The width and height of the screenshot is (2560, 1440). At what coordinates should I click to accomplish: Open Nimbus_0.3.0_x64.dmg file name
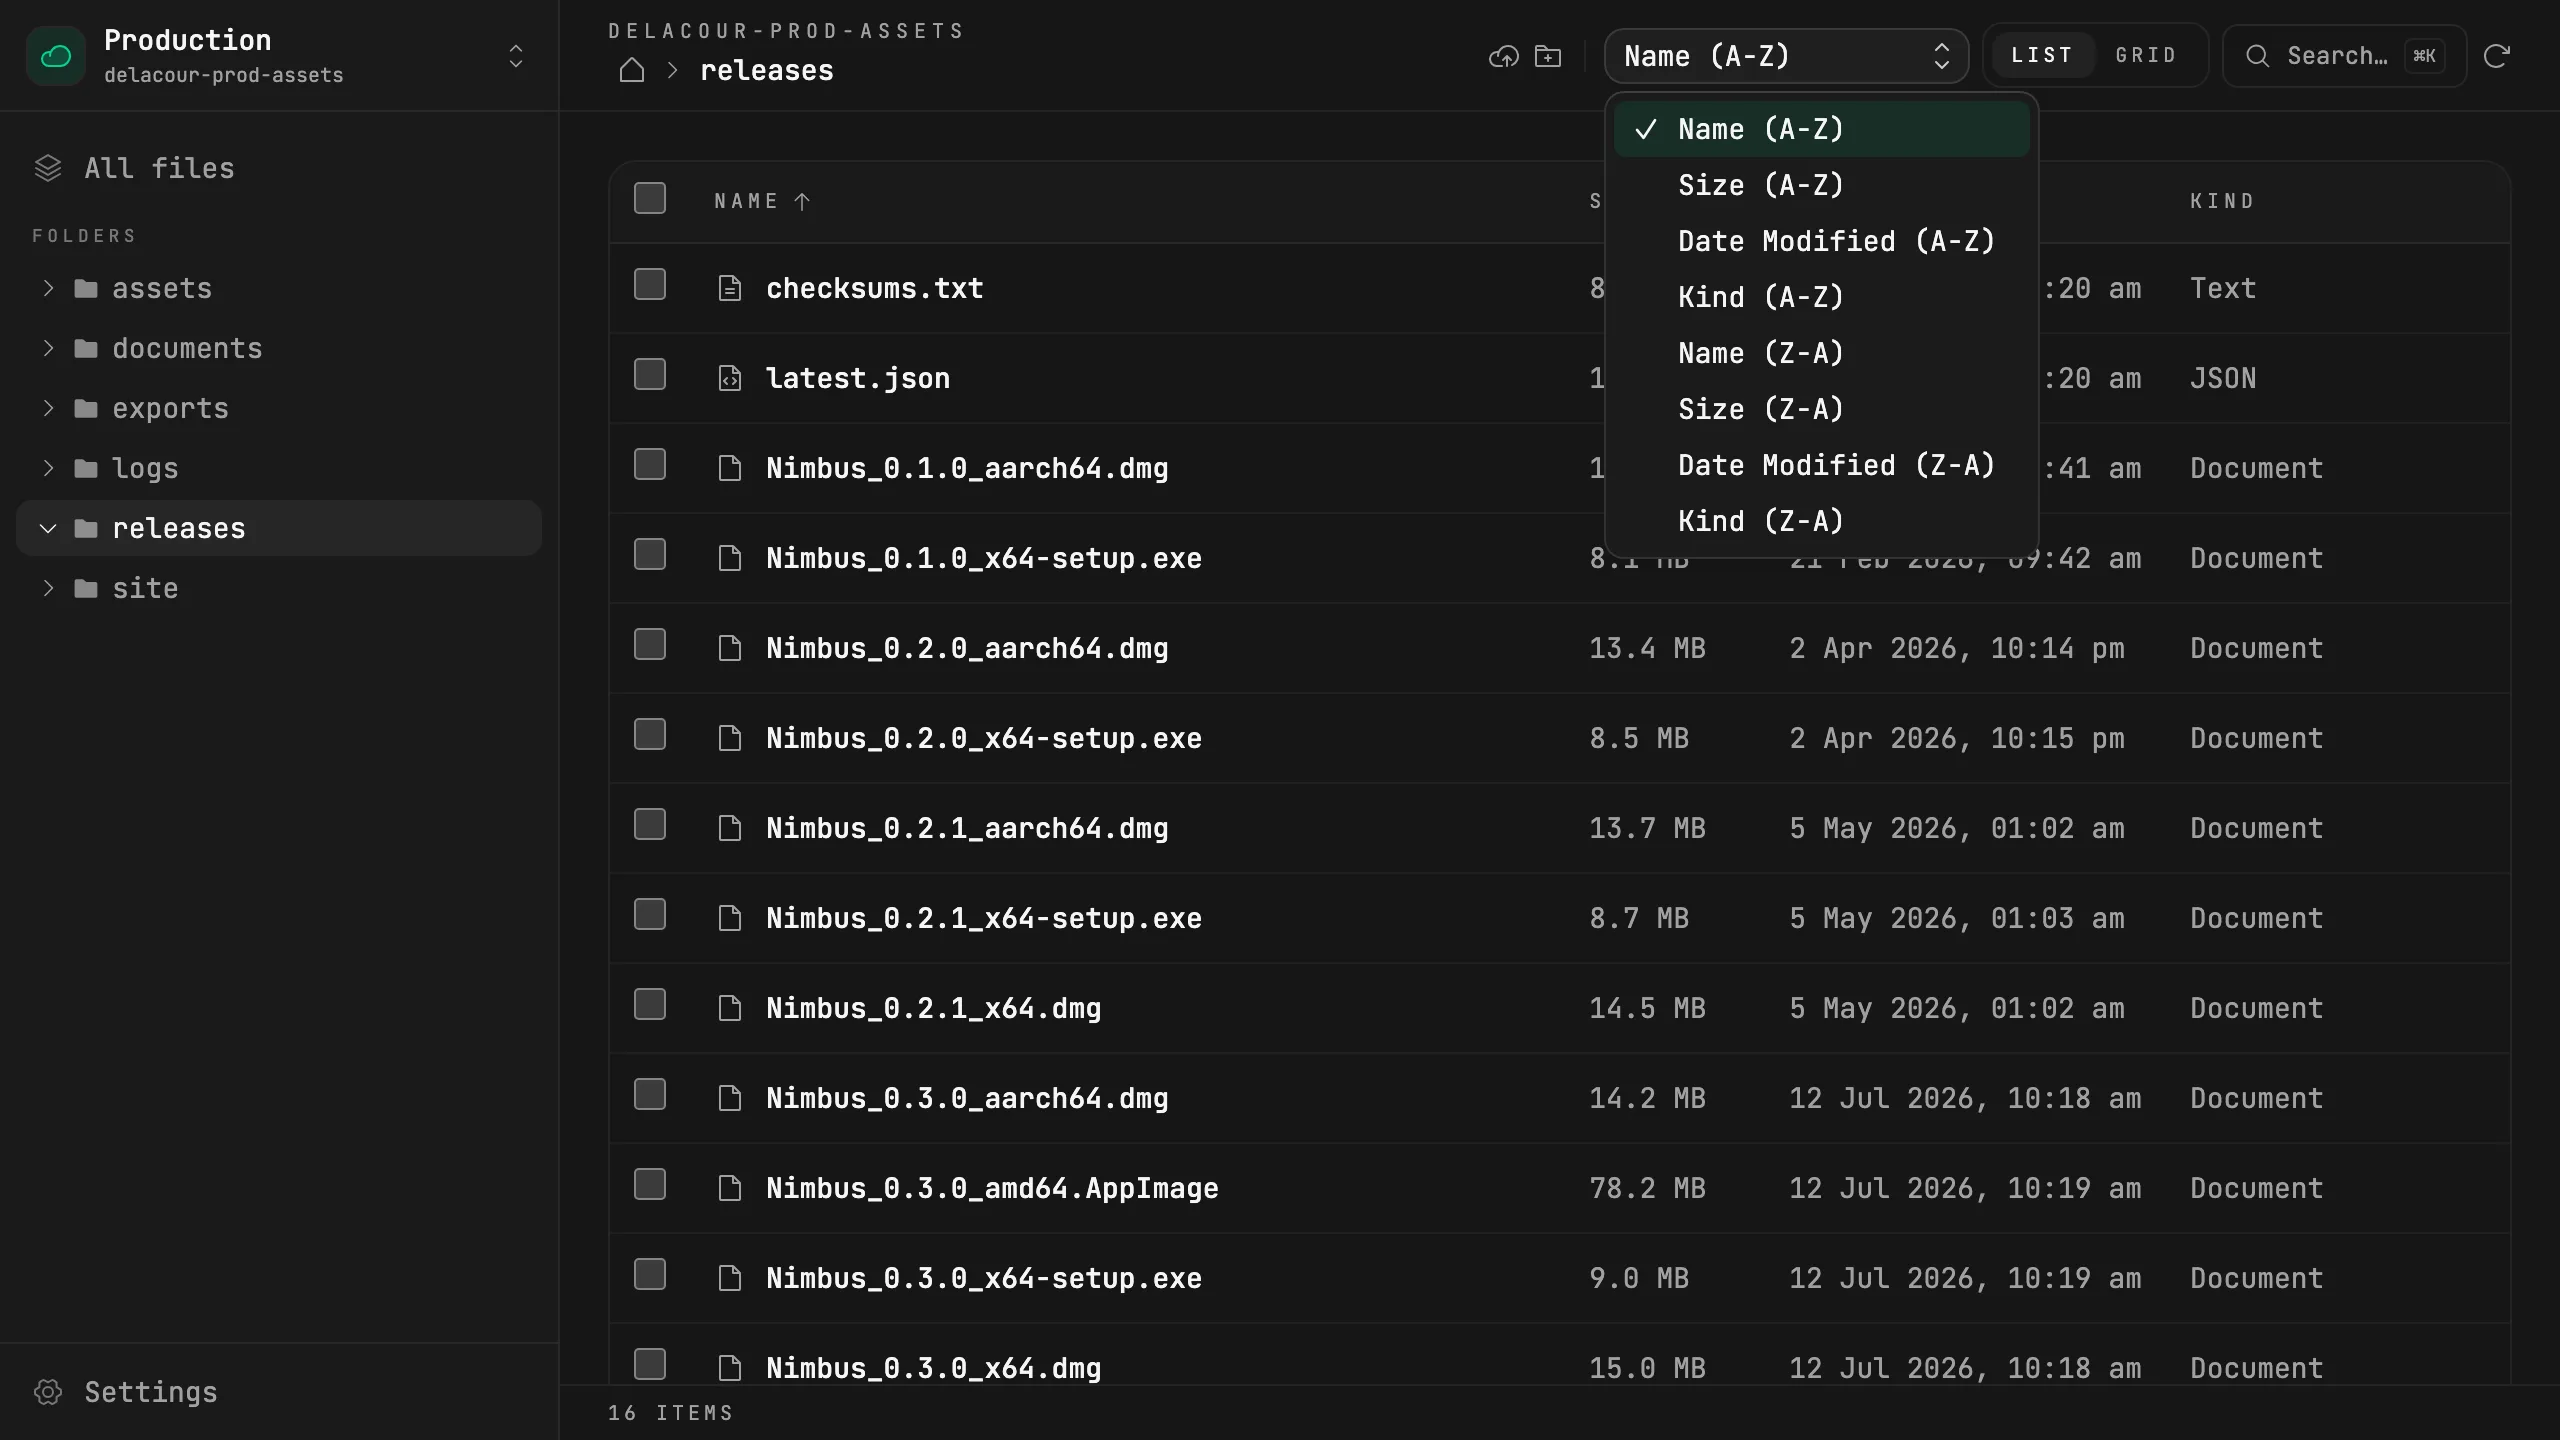tap(934, 1368)
